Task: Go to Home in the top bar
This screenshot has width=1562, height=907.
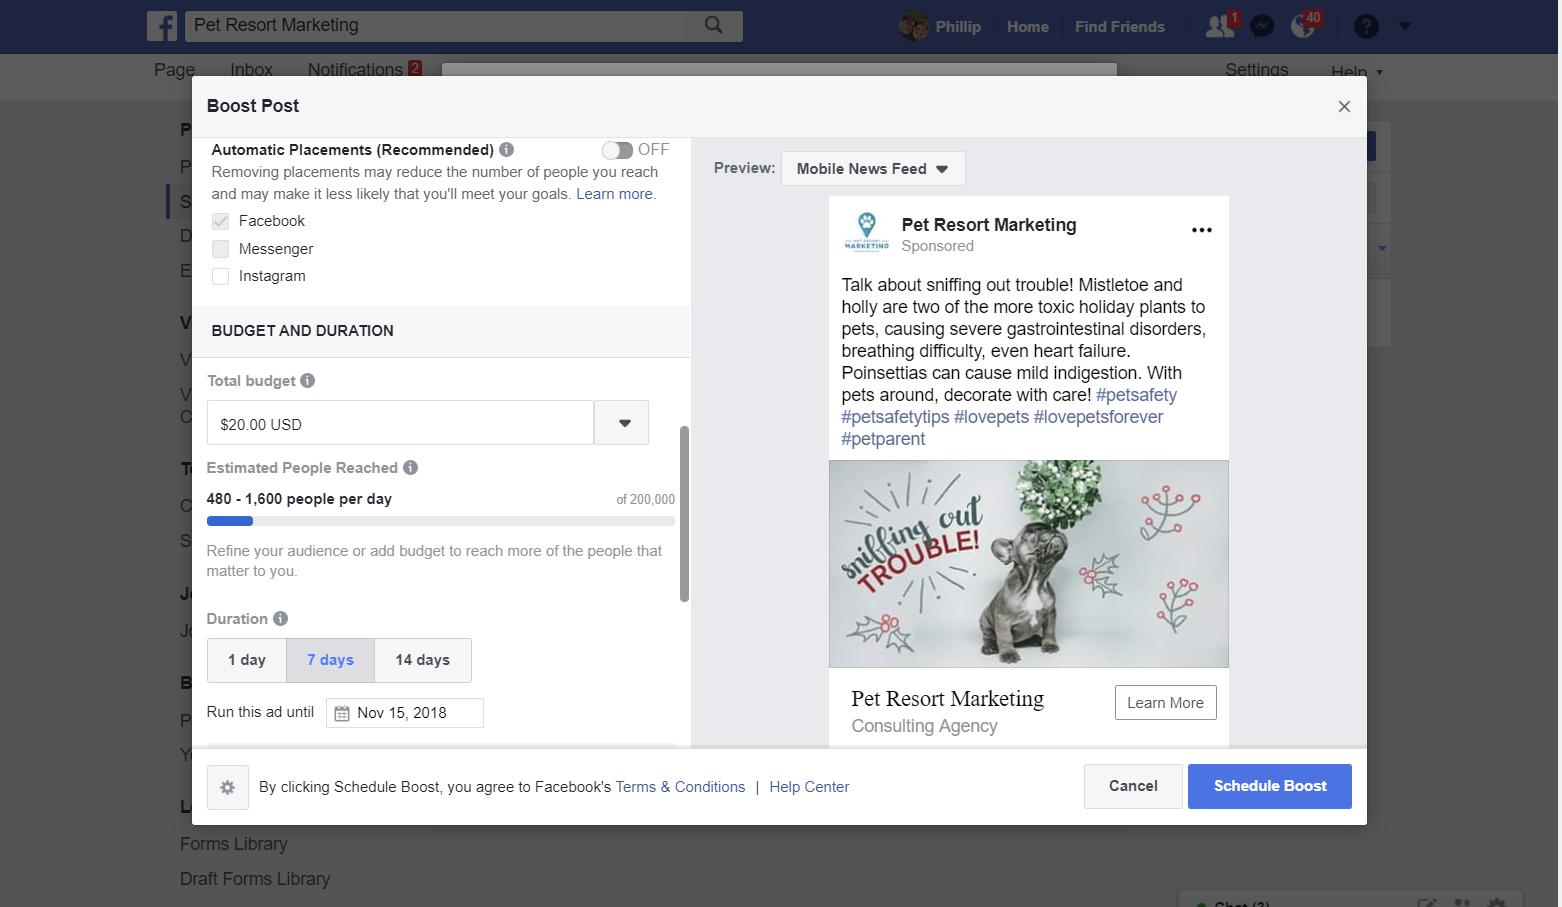Action: pos(1028,27)
